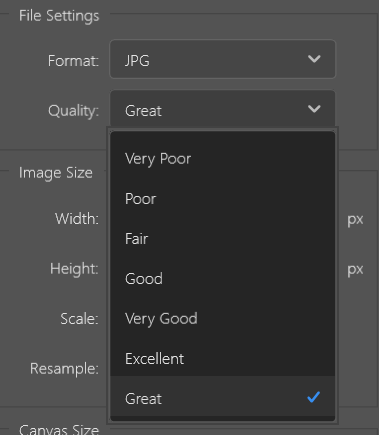379x435 pixels.
Task: Click the File Settings section heading
Action: pyautogui.click(x=59, y=16)
